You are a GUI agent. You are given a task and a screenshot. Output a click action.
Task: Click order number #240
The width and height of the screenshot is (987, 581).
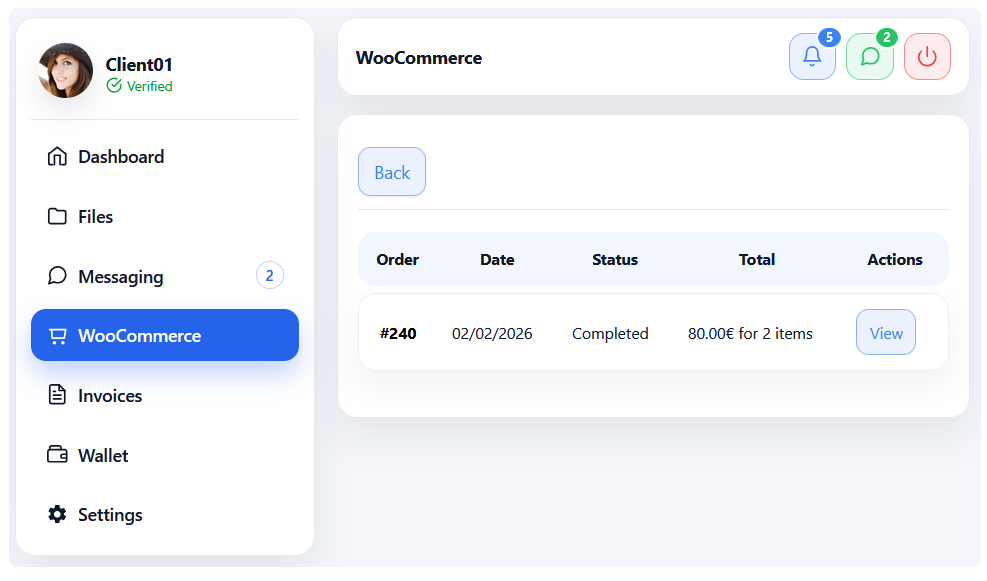coord(398,334)
